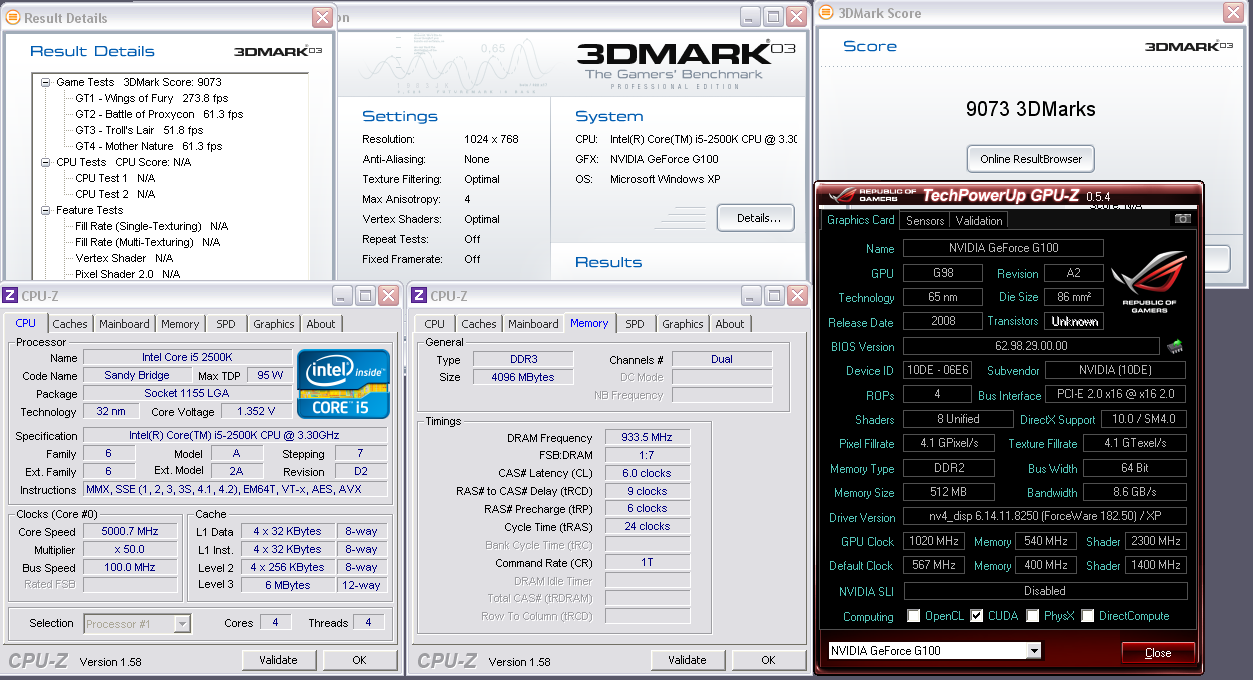Click the Online ResultBrowser button
1253x680 pixels.
click(1031, 159)
